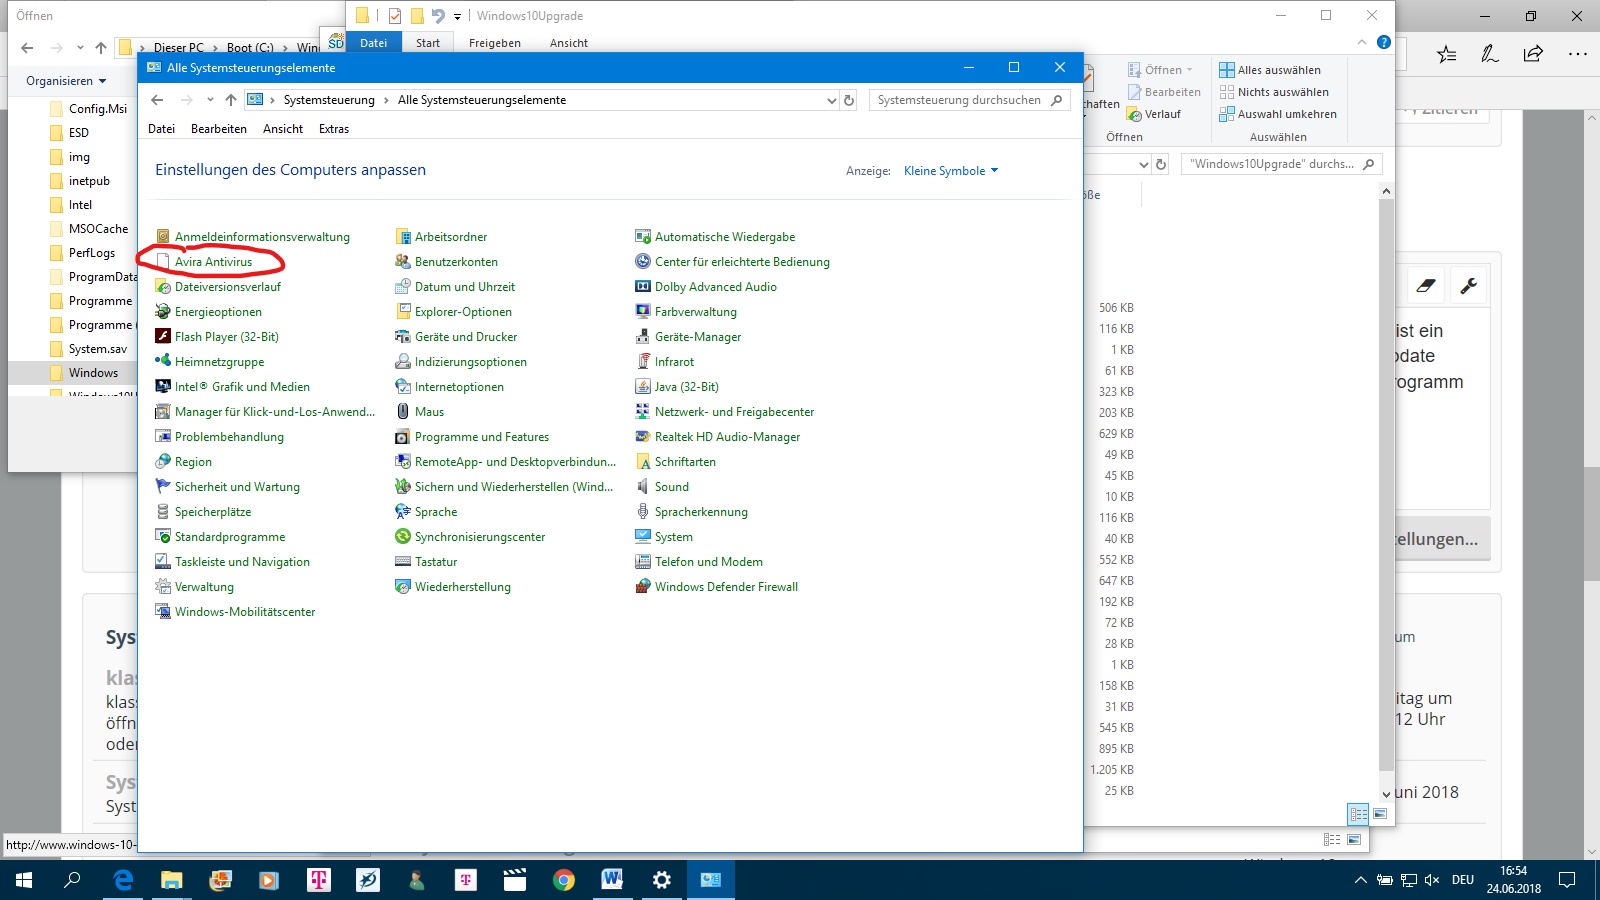This screenshot has width=1600, height=900.
Task: Click the Benutzerkonten icon
Action: 403,262
